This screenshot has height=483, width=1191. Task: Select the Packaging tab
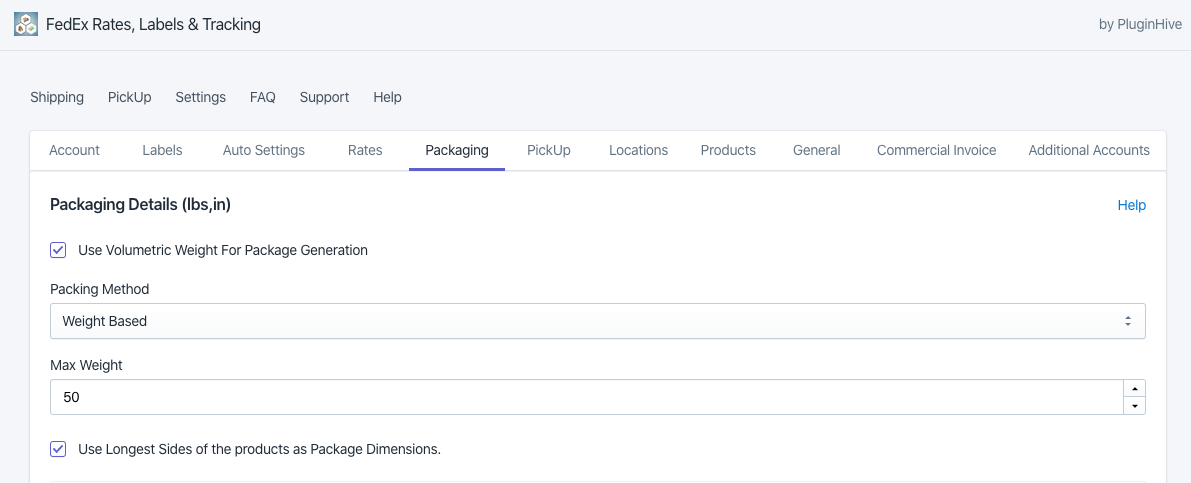[456, 150]
